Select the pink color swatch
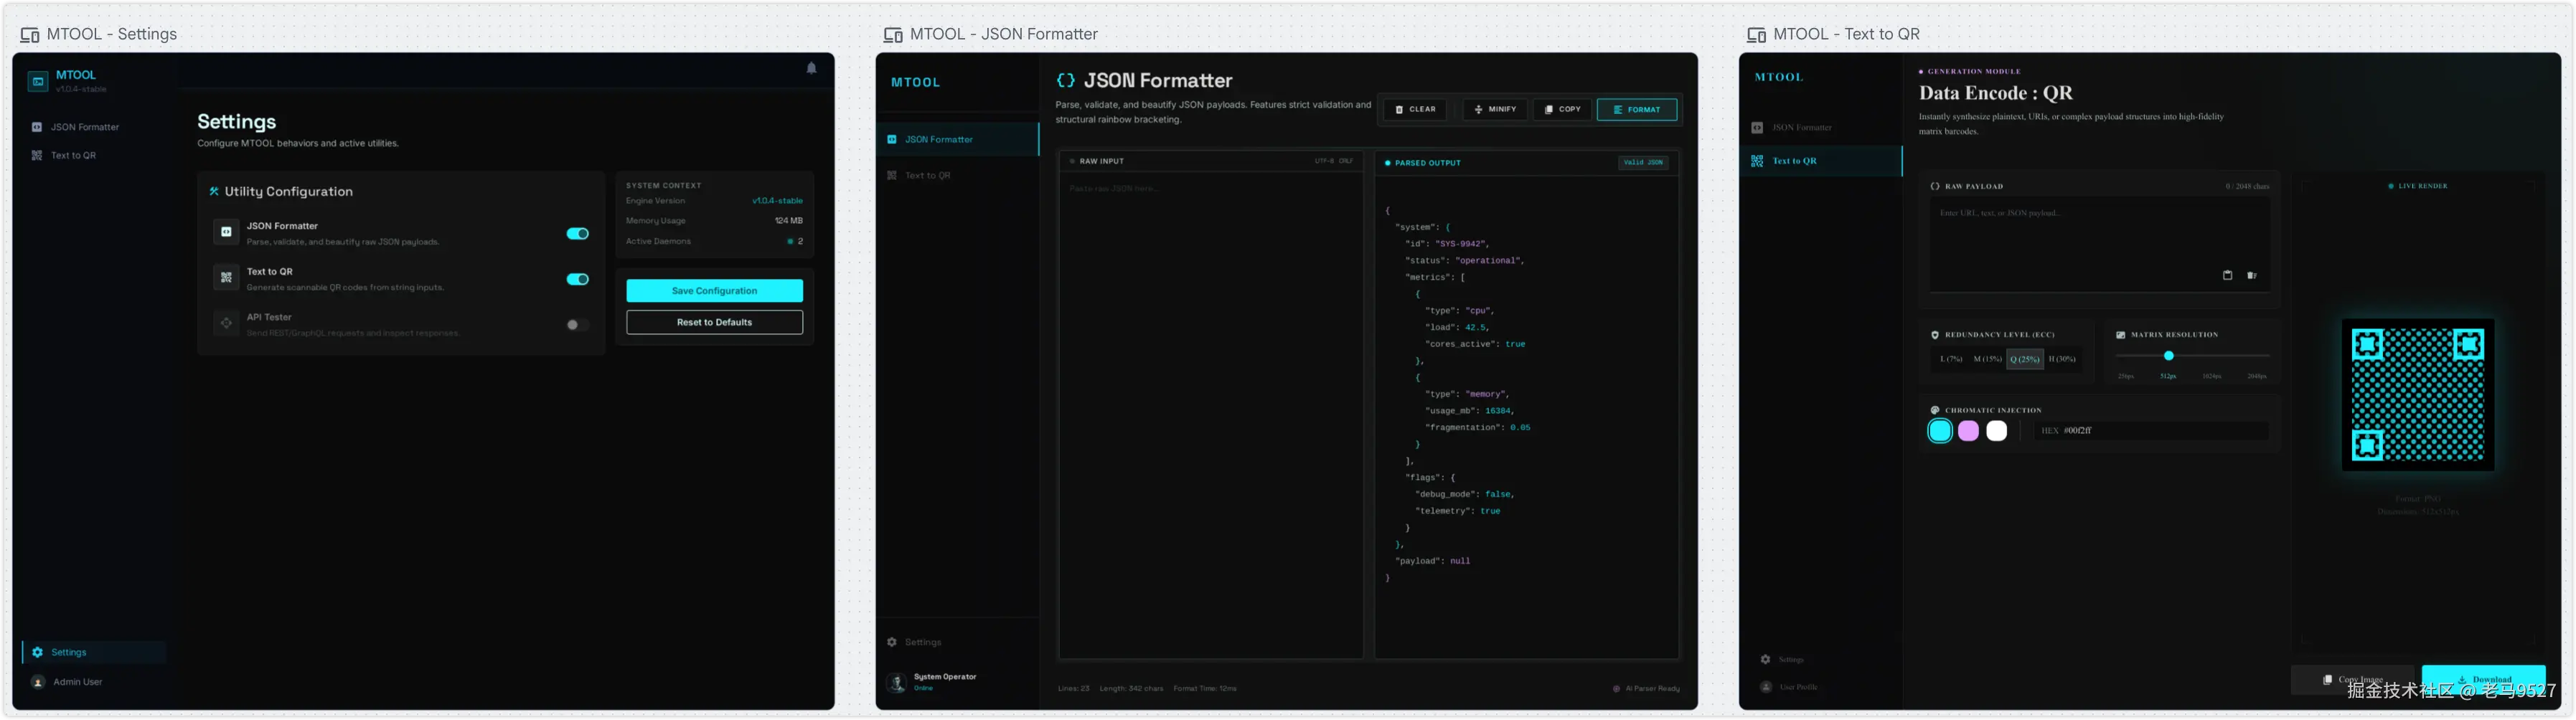 coord(1968,431)
